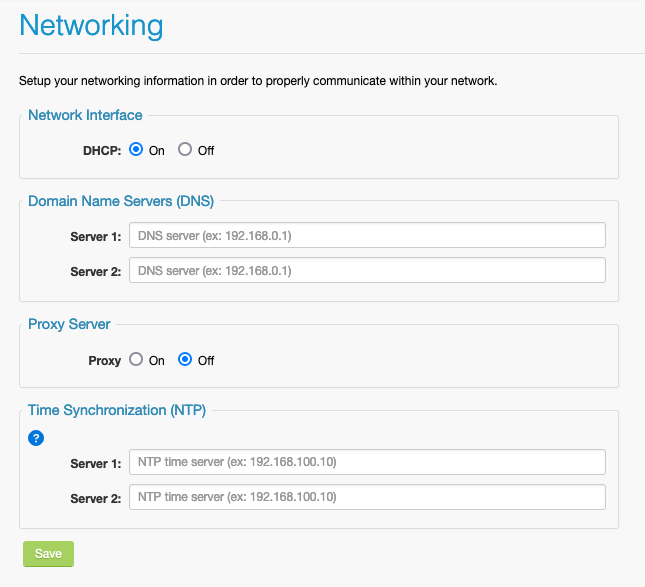The width and height of the screenshot is (645, 587).
Task: Click the blue NTP help question mark icon
Action: 36,438
